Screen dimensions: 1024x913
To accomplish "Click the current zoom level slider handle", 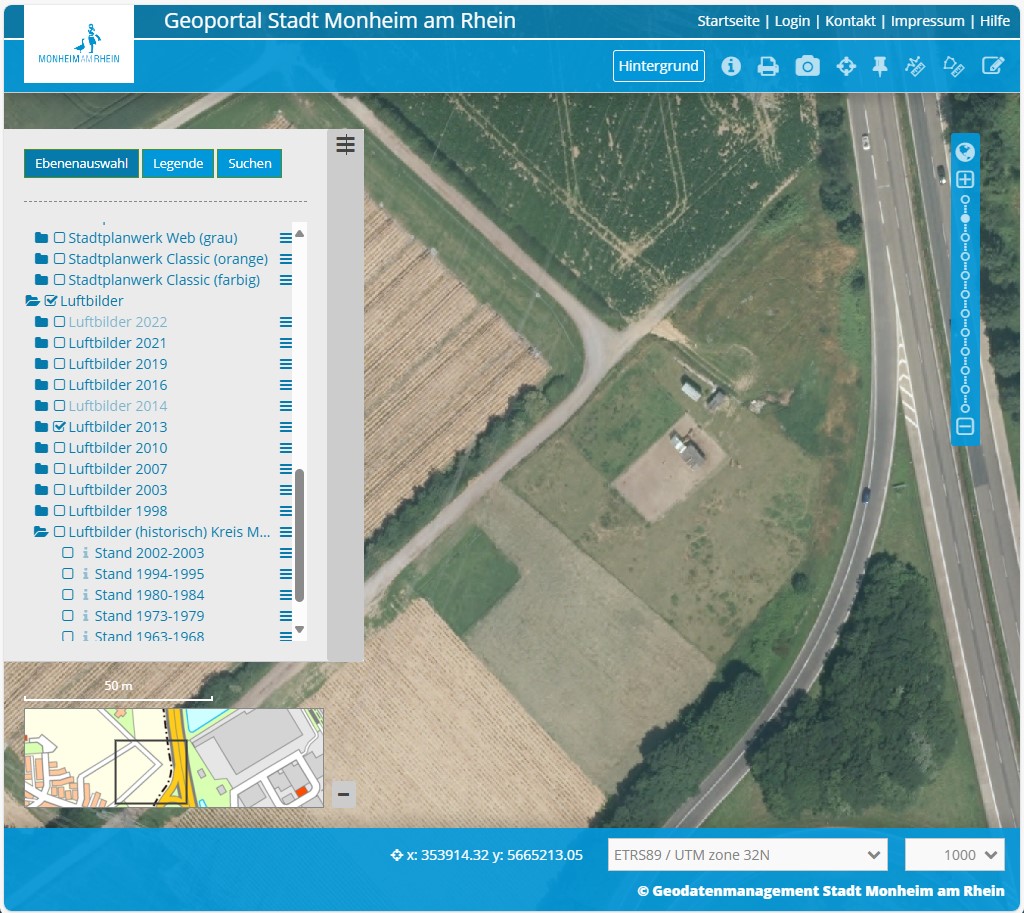I will click(x=965, y=218).
